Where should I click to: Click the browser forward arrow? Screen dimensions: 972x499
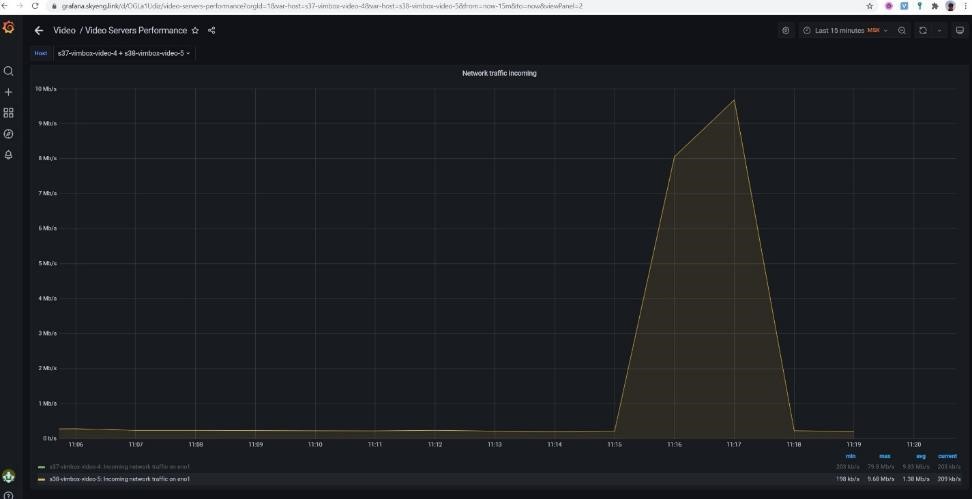[19, 6]
